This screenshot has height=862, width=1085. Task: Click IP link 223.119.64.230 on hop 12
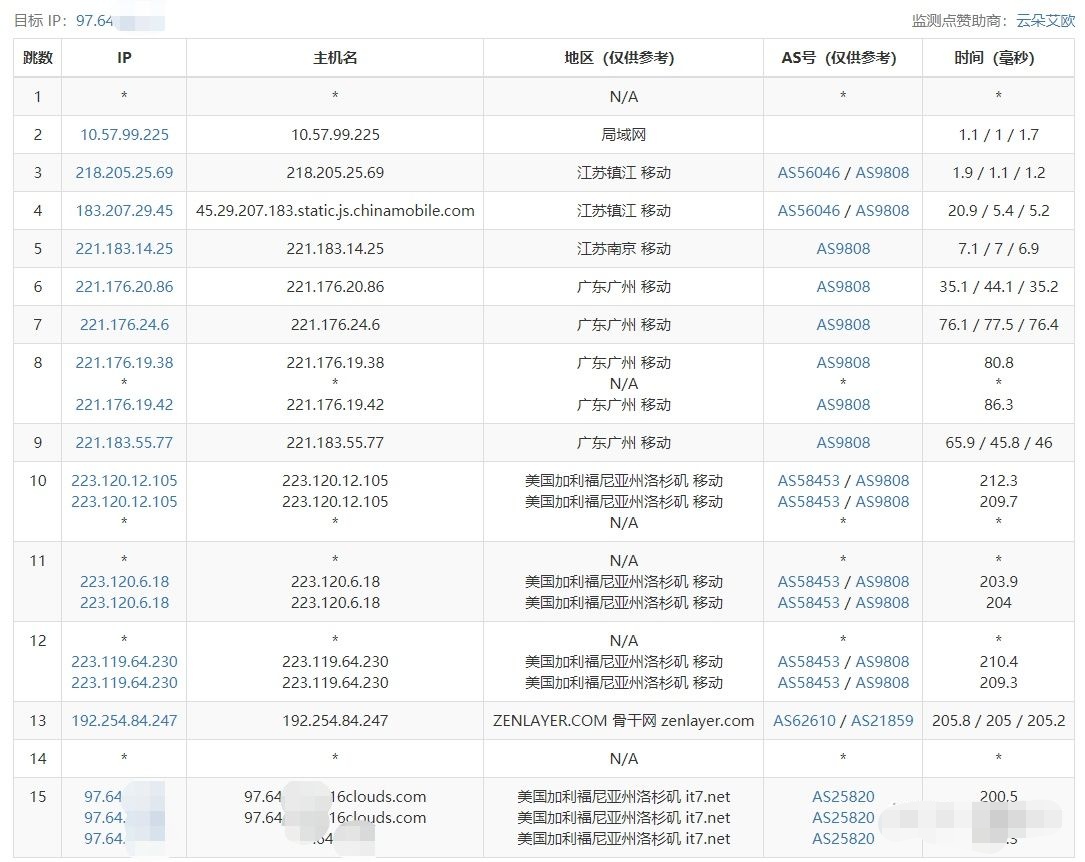click(x=124, y=661)
